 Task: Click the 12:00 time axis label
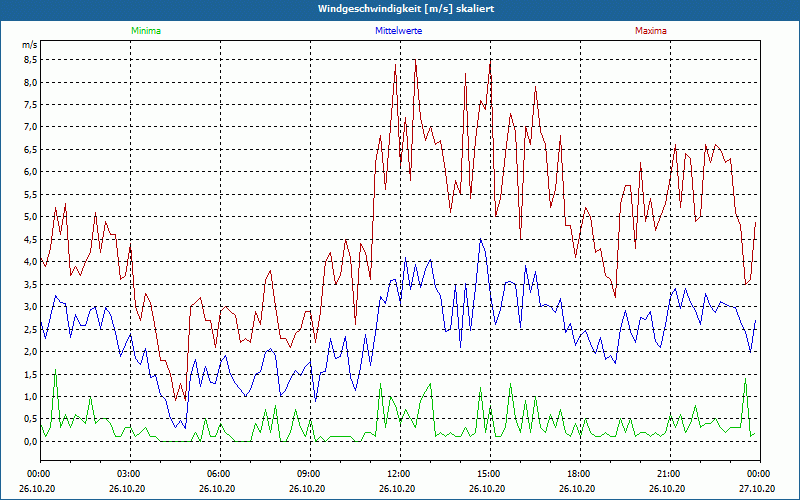pos(399,474)
